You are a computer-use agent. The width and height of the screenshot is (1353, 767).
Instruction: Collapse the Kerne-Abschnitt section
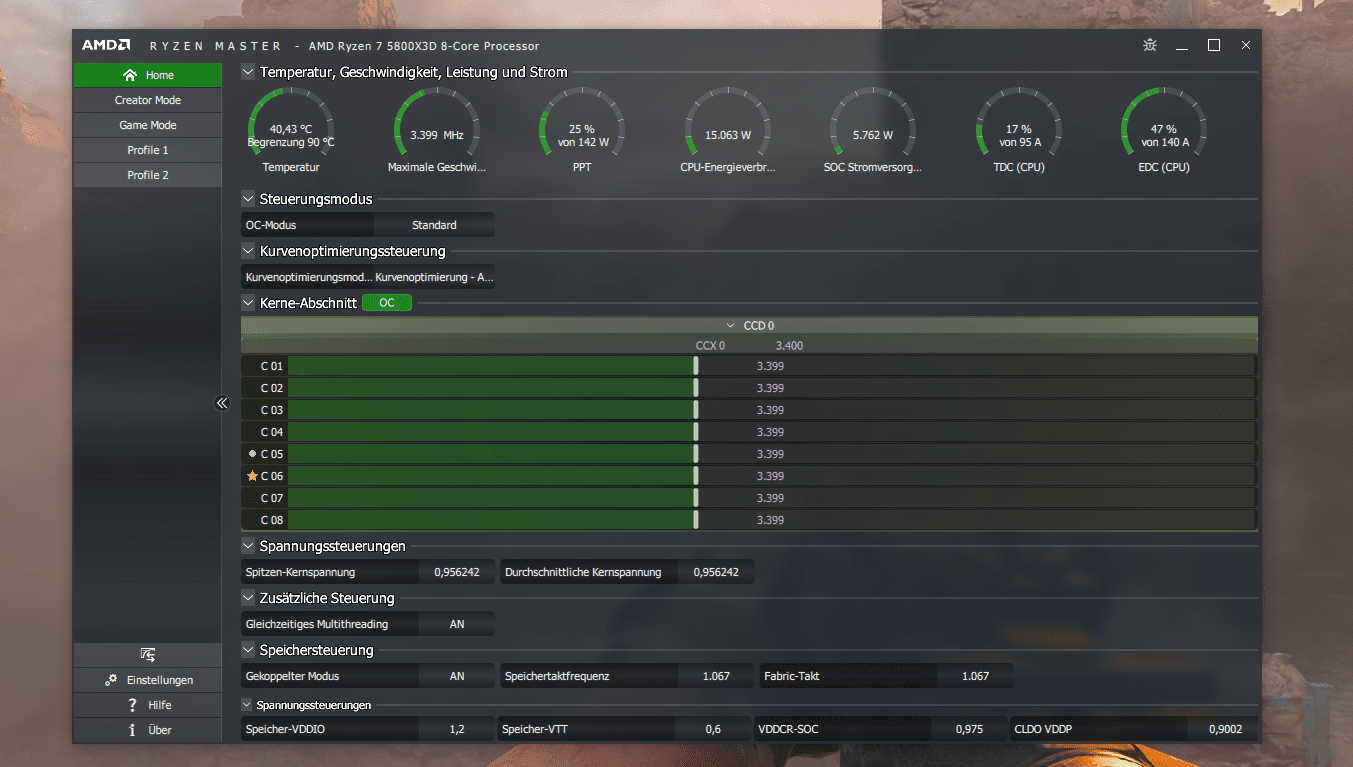click(248, 302)
